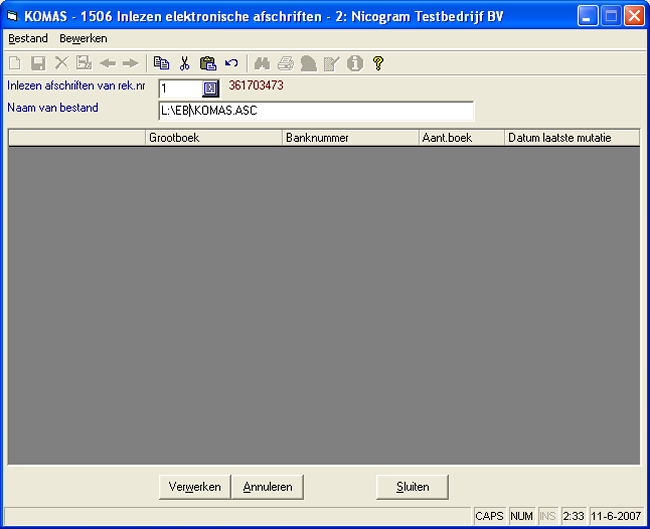Screen dimensions: 650x529
Task: Click the Verwerken button
Action: click(x=194, y=487)
